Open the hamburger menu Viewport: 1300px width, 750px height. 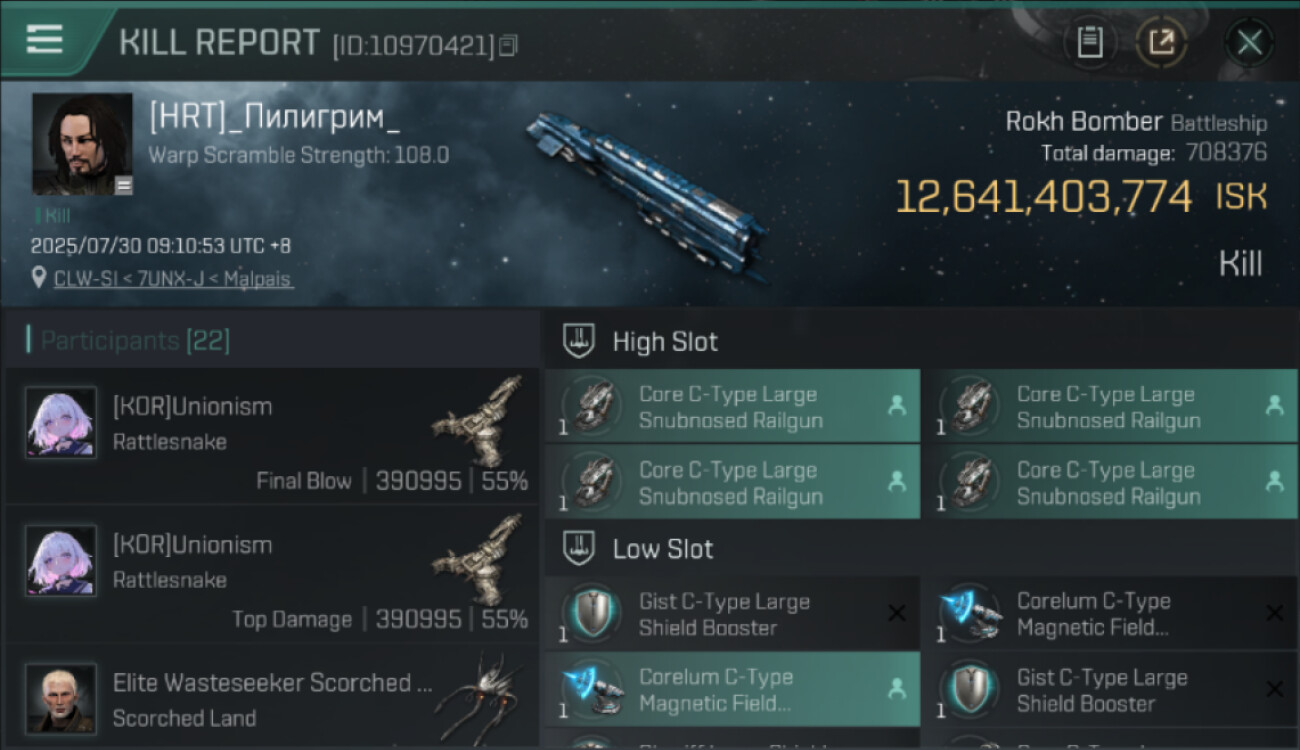44,40
